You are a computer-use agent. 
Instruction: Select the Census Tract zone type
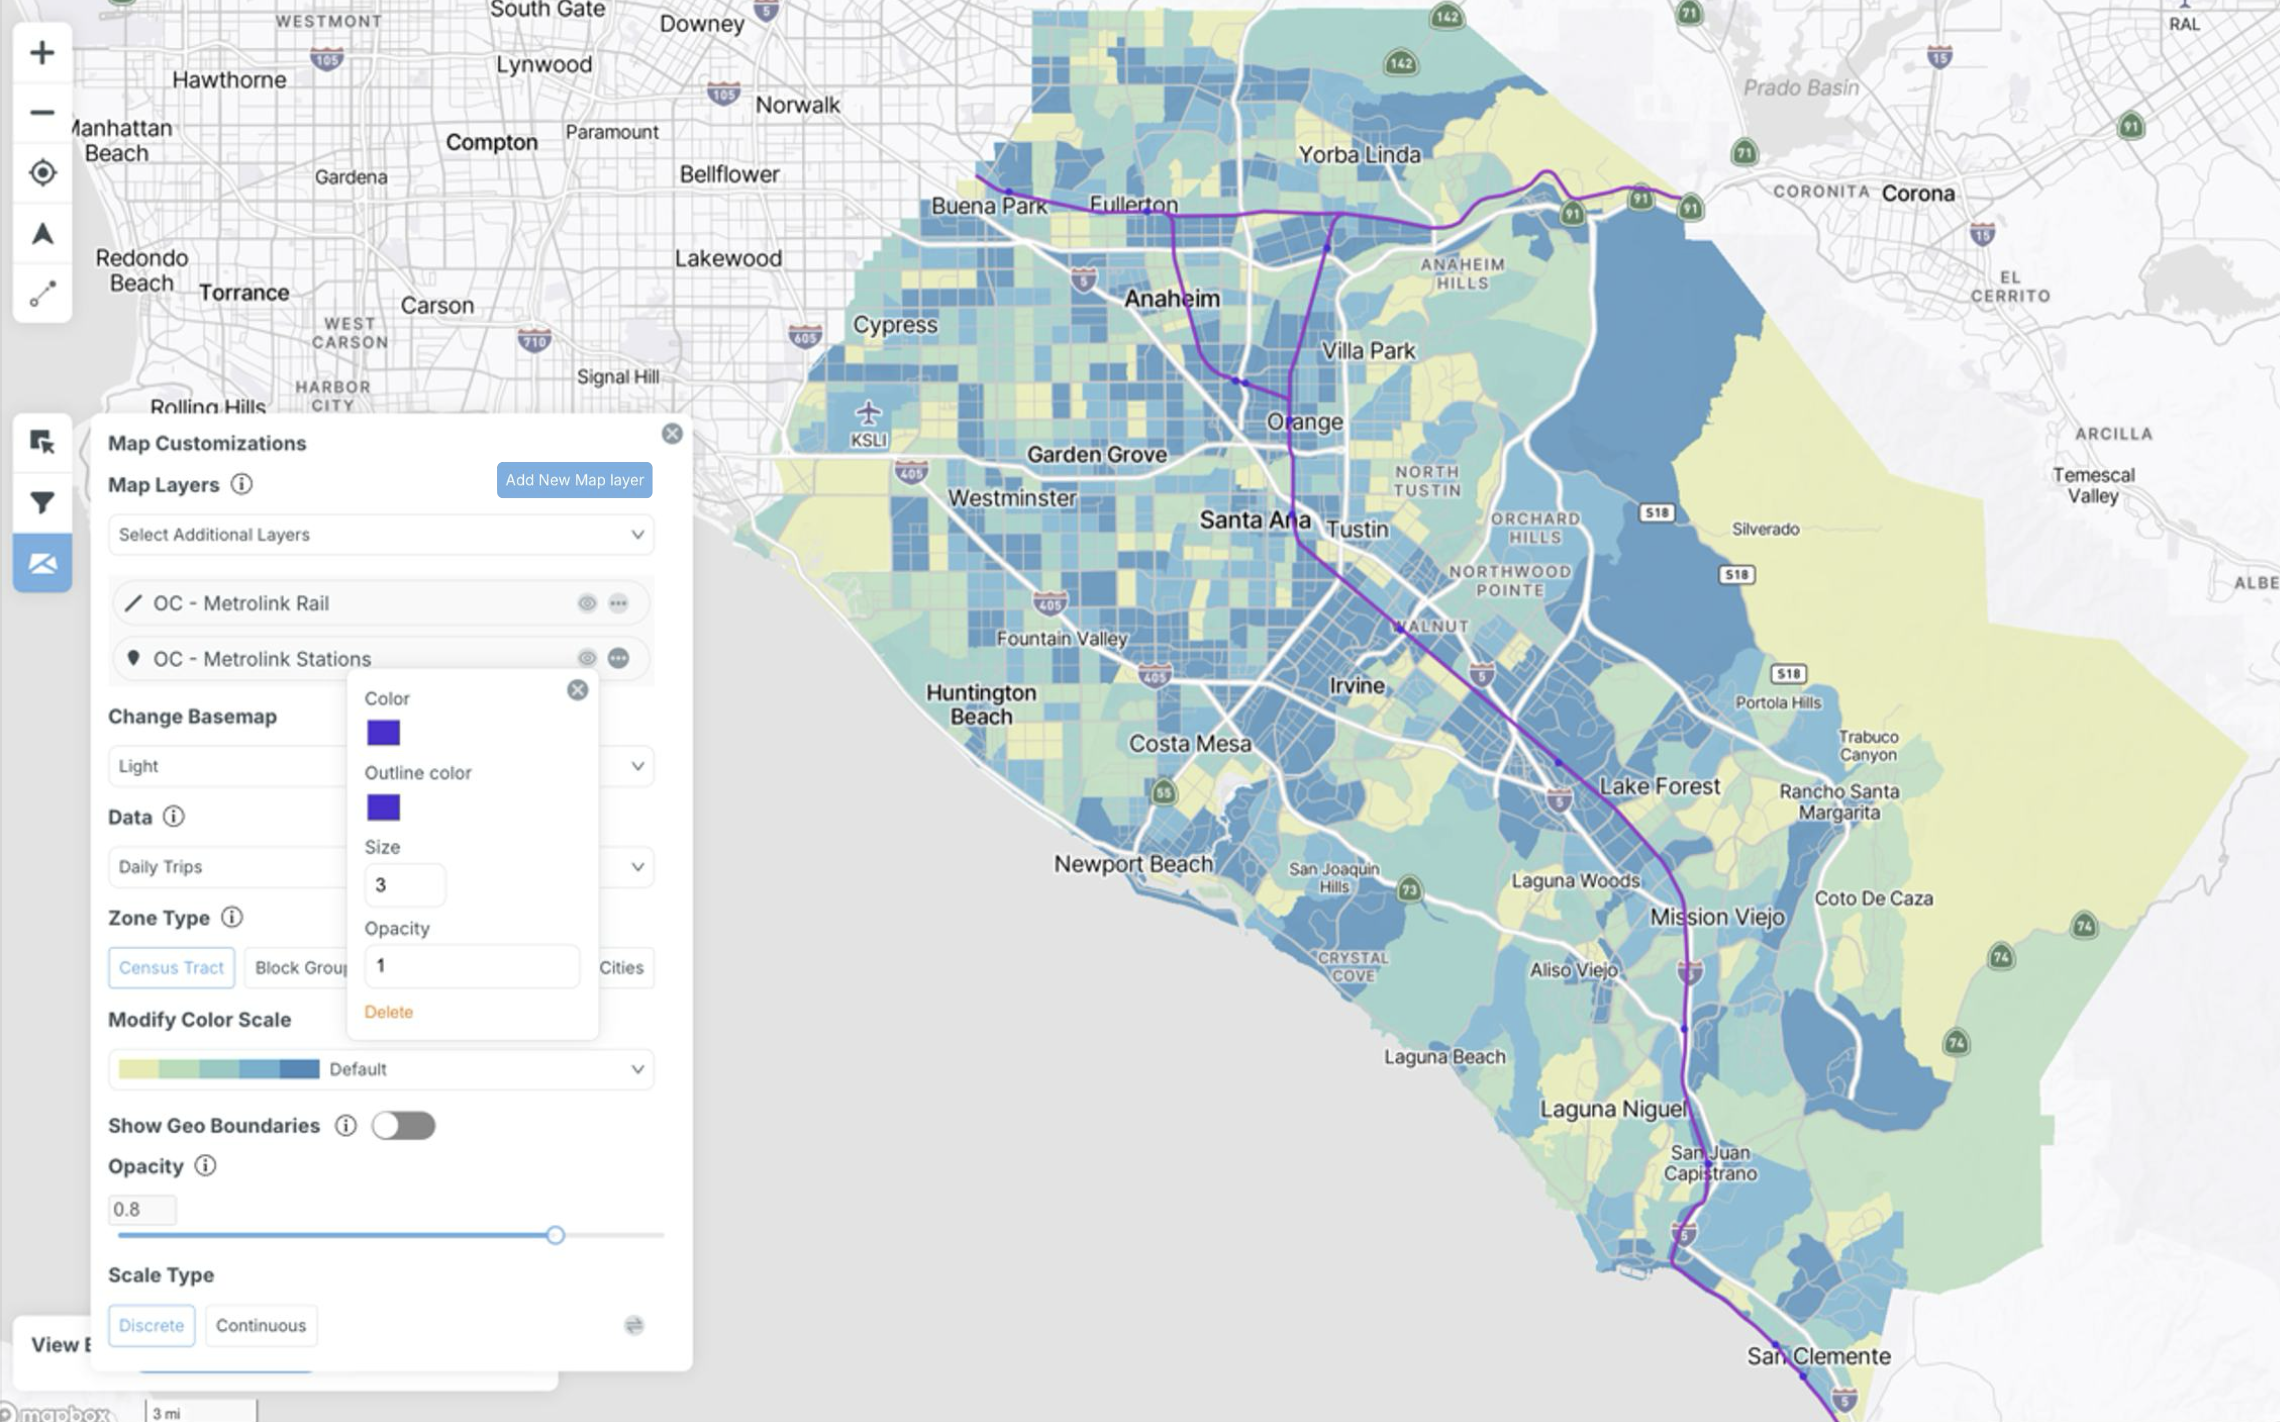point(171,967)
